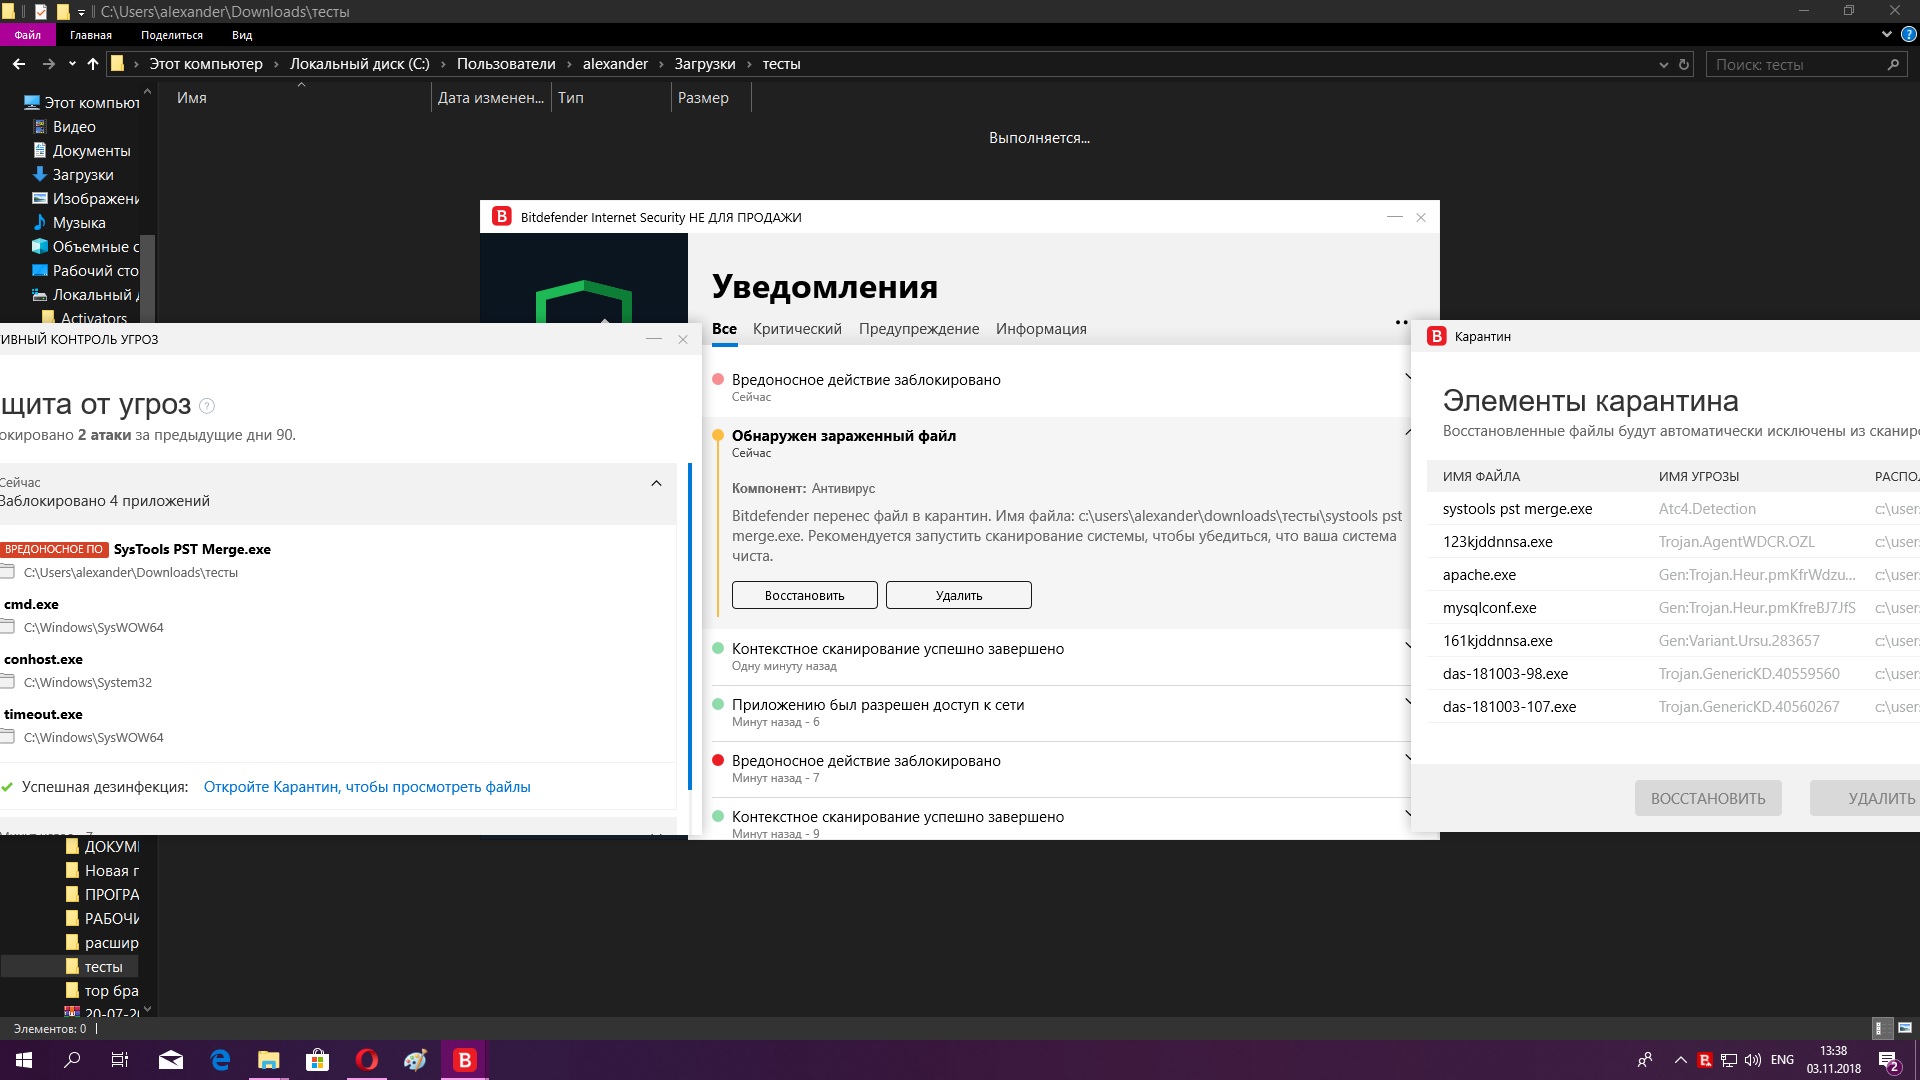Click the Удалить button in the infected file notification
This screenshot has width=1920, height=1080.
coord(958,595)
